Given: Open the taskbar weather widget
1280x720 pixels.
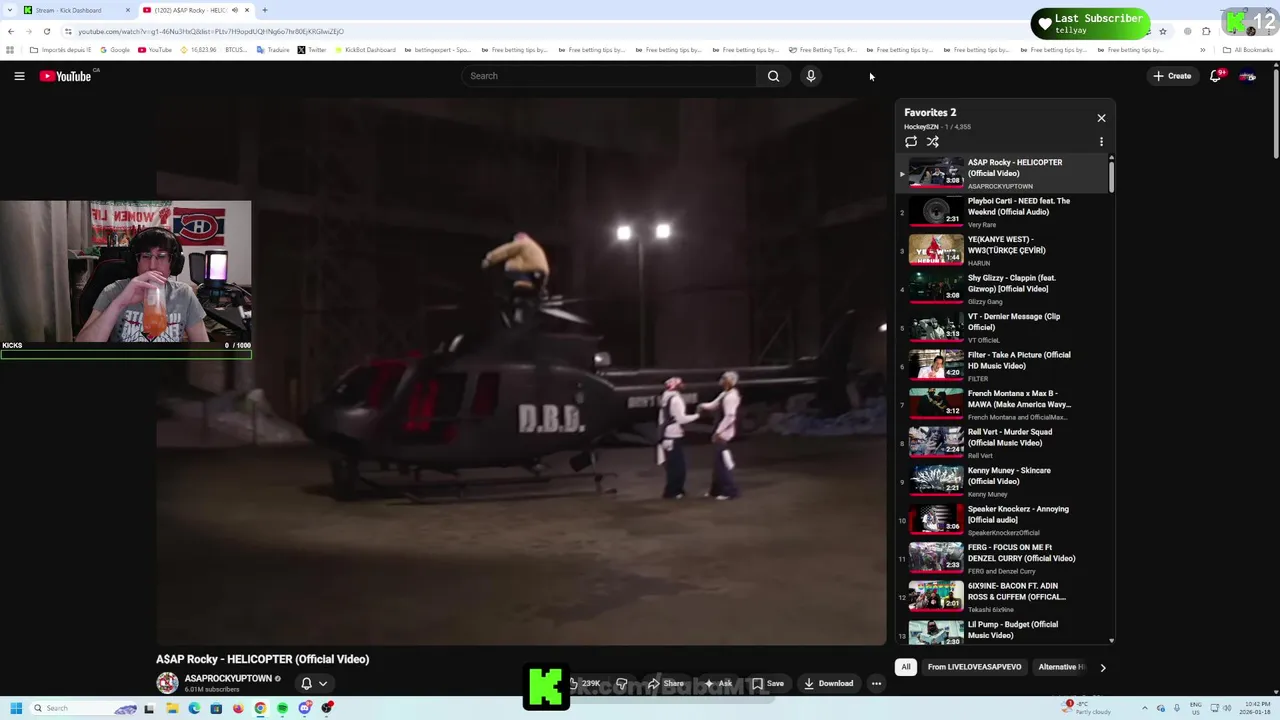Looking at the screenshot, I should (x=1087, y=708).
